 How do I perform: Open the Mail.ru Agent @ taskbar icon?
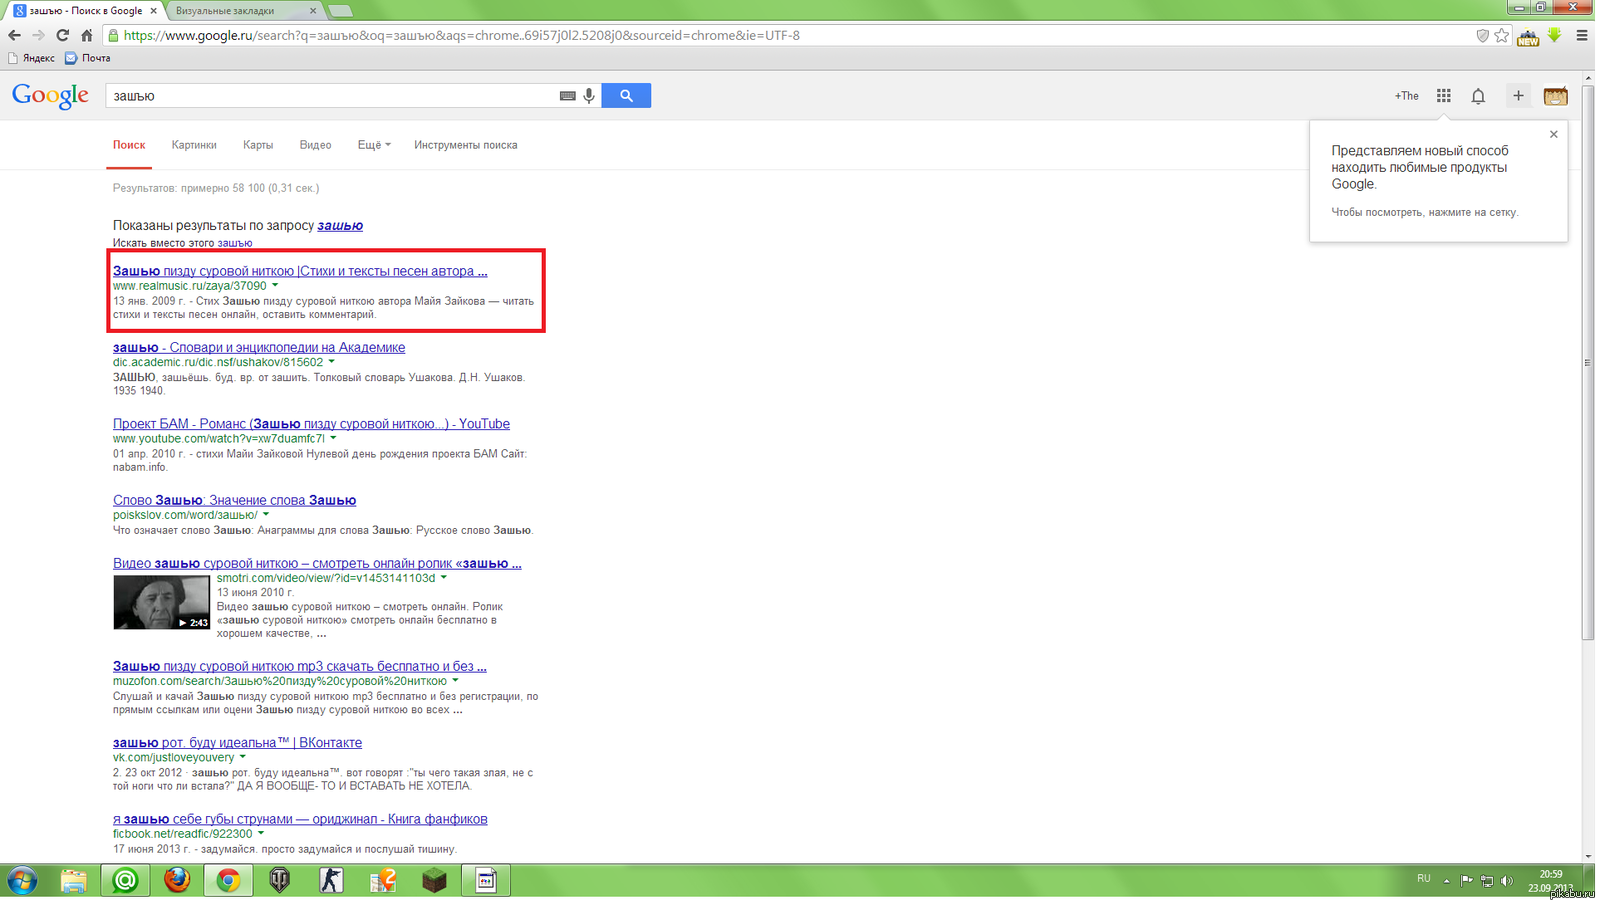coord(125,881)
